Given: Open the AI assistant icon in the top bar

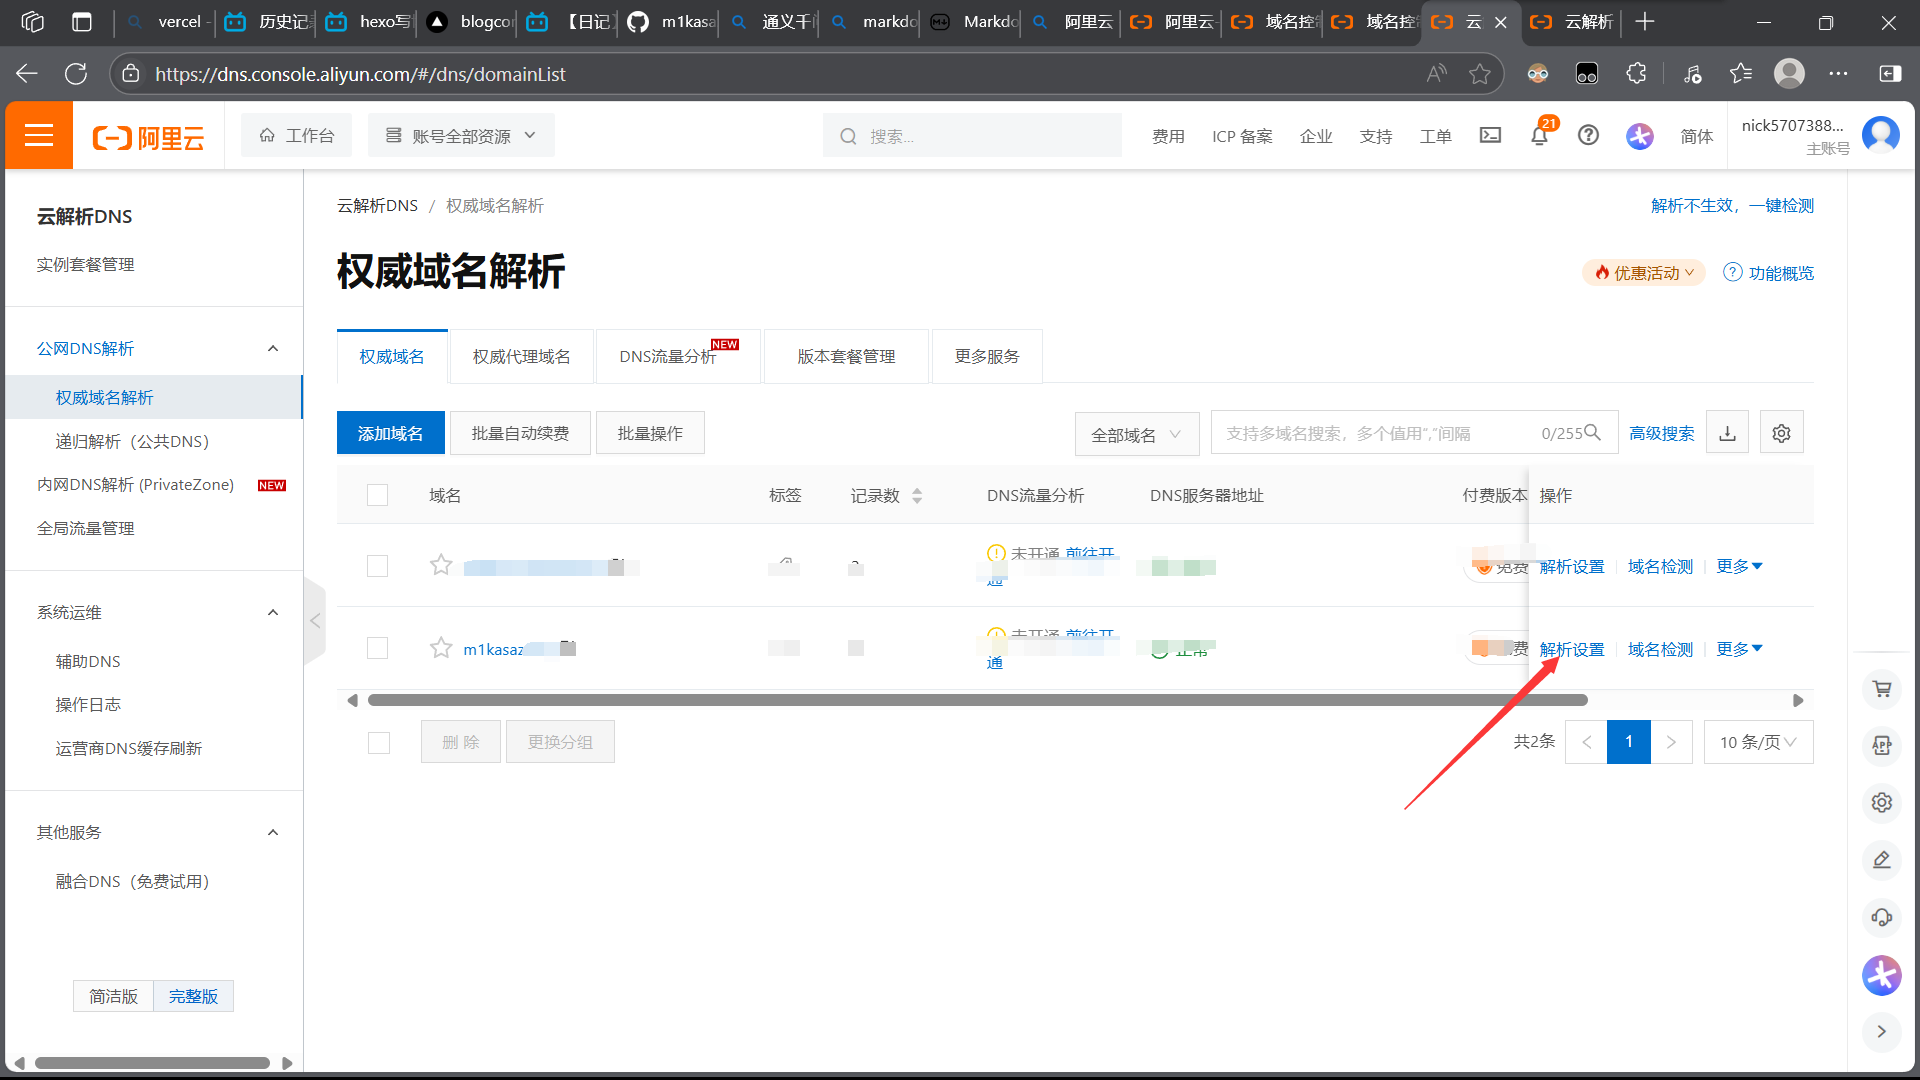Looking at the screenshot, I should 1640,135.
